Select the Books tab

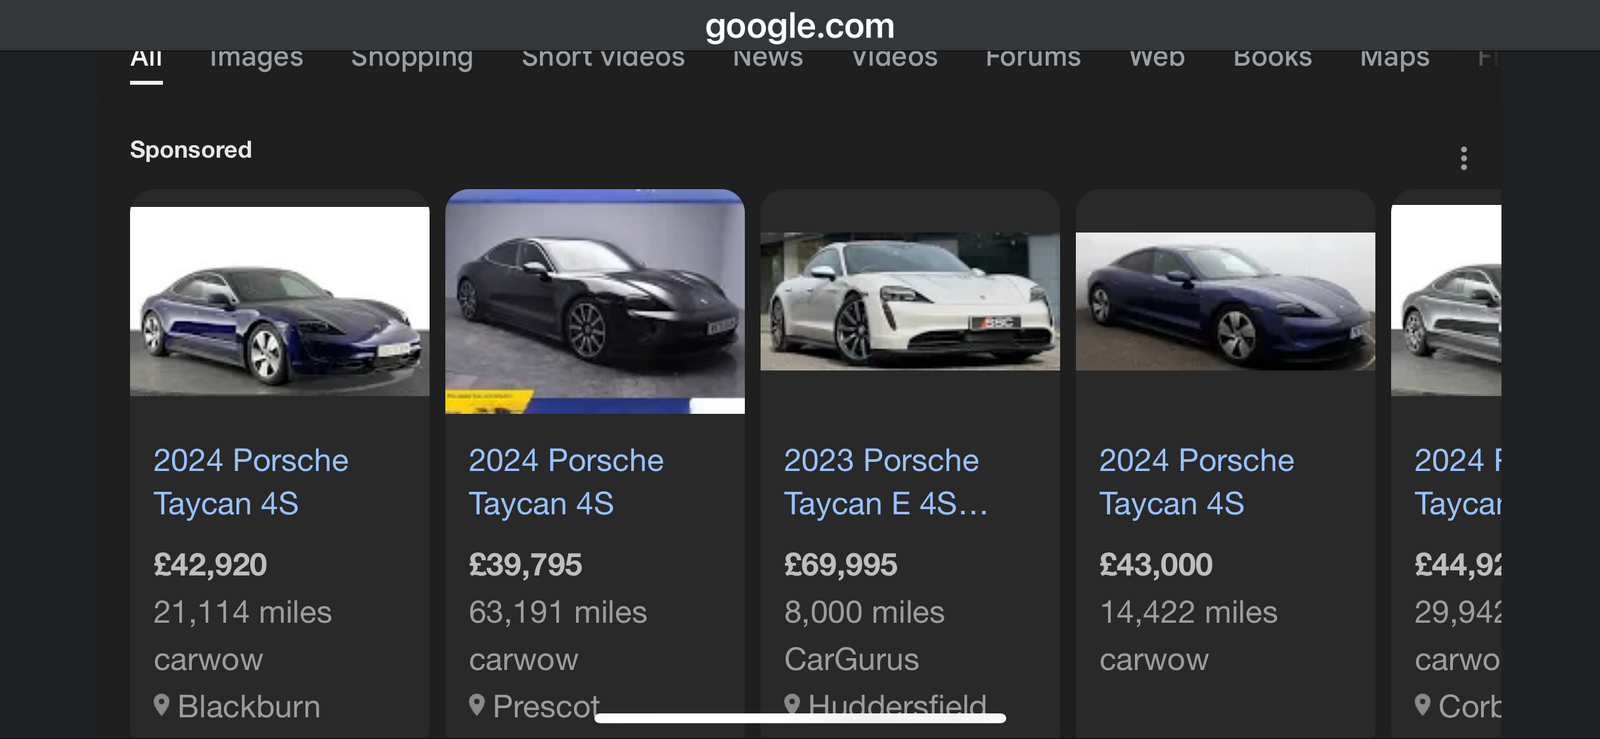click(1272, 59)
